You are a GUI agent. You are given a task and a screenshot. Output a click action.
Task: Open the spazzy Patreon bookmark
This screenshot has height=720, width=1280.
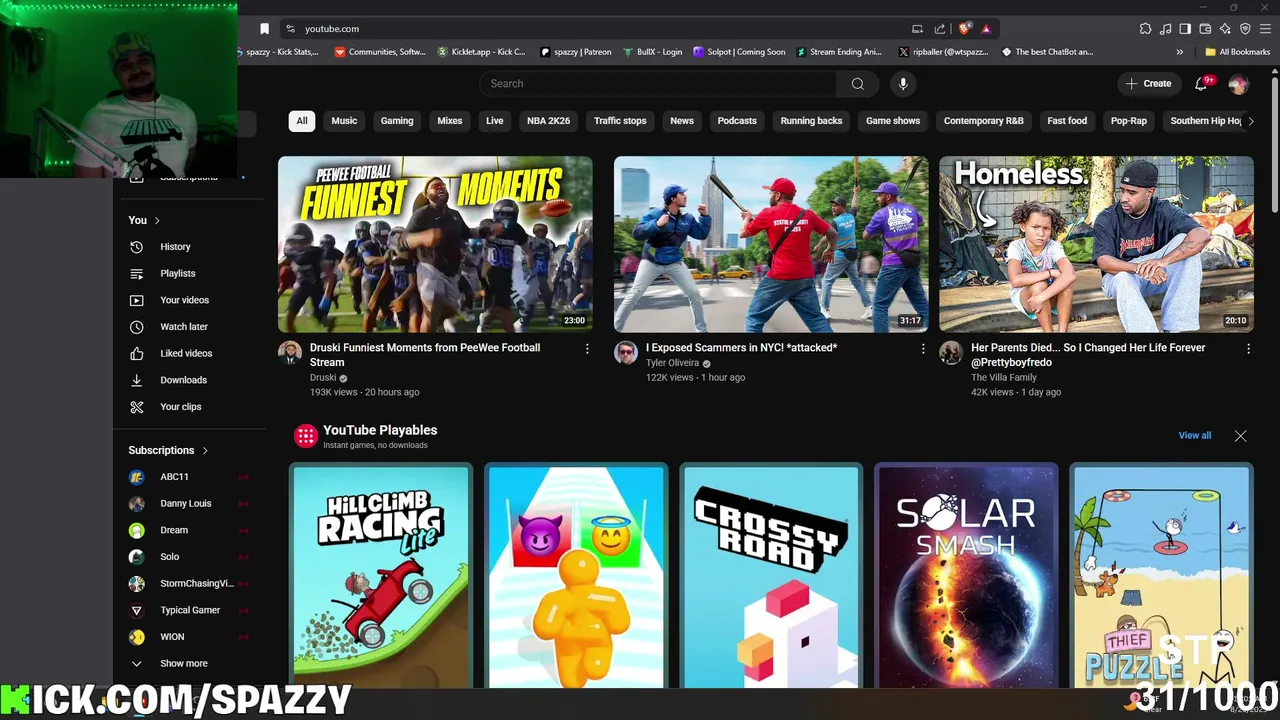click(x=575, y=52)
